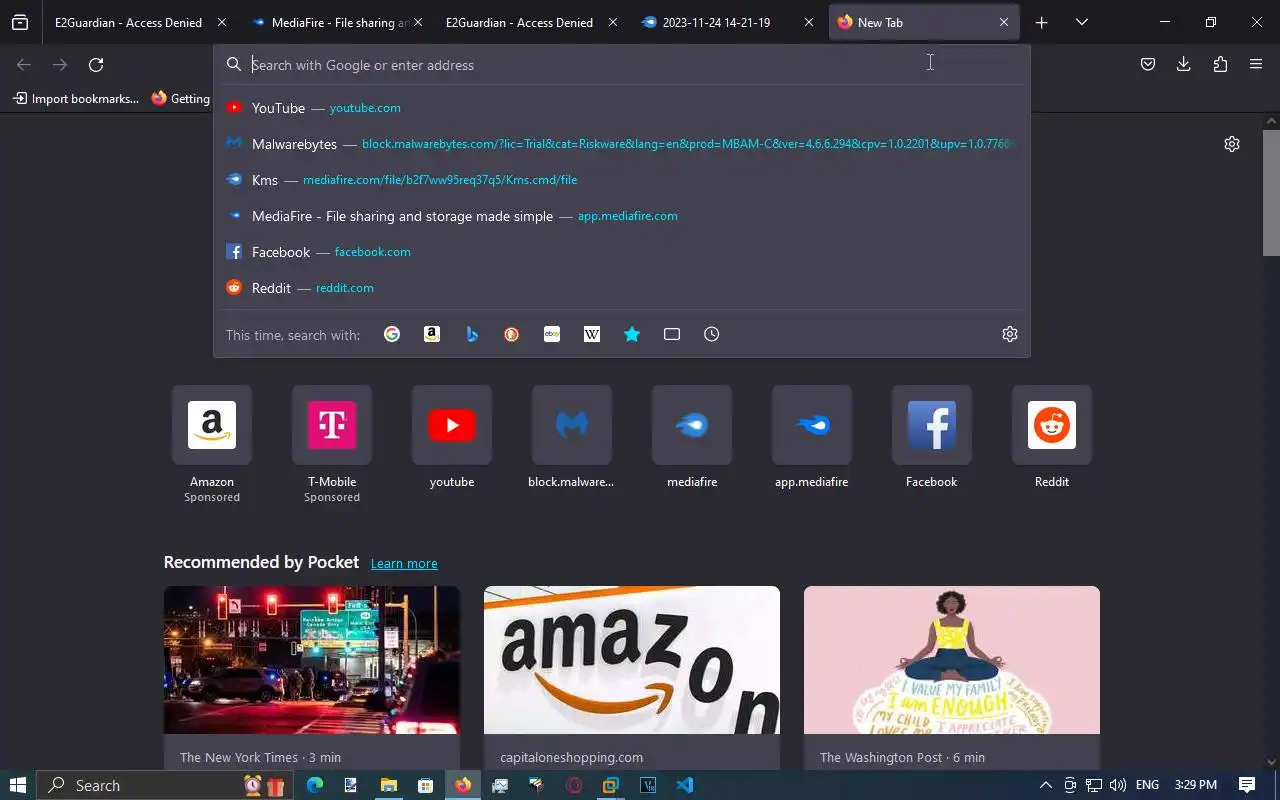Reload the current page
Image resolution: width=1280 pixels, height=800 pixels.
96,65
